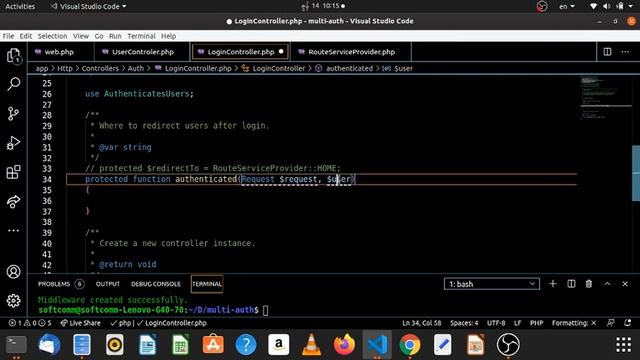Select language mode PHP in status bar
The image size is (640, 360).
pos(536,323)
